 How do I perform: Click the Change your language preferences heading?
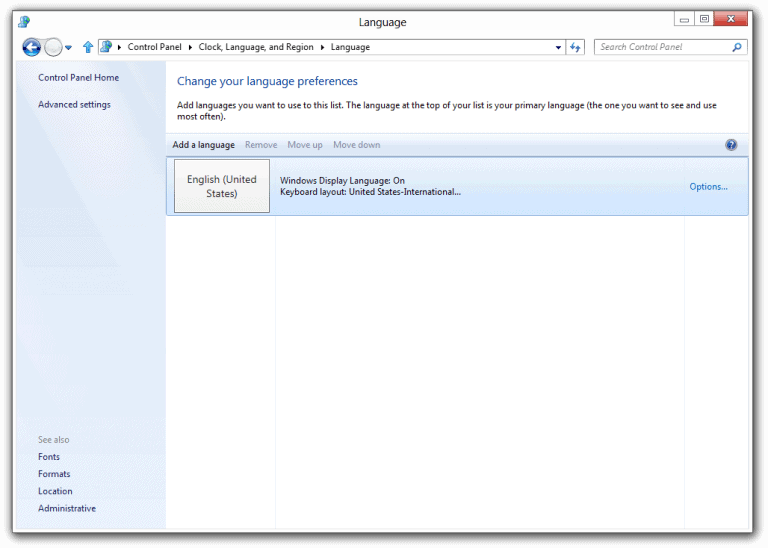click(x=267, y=81)
